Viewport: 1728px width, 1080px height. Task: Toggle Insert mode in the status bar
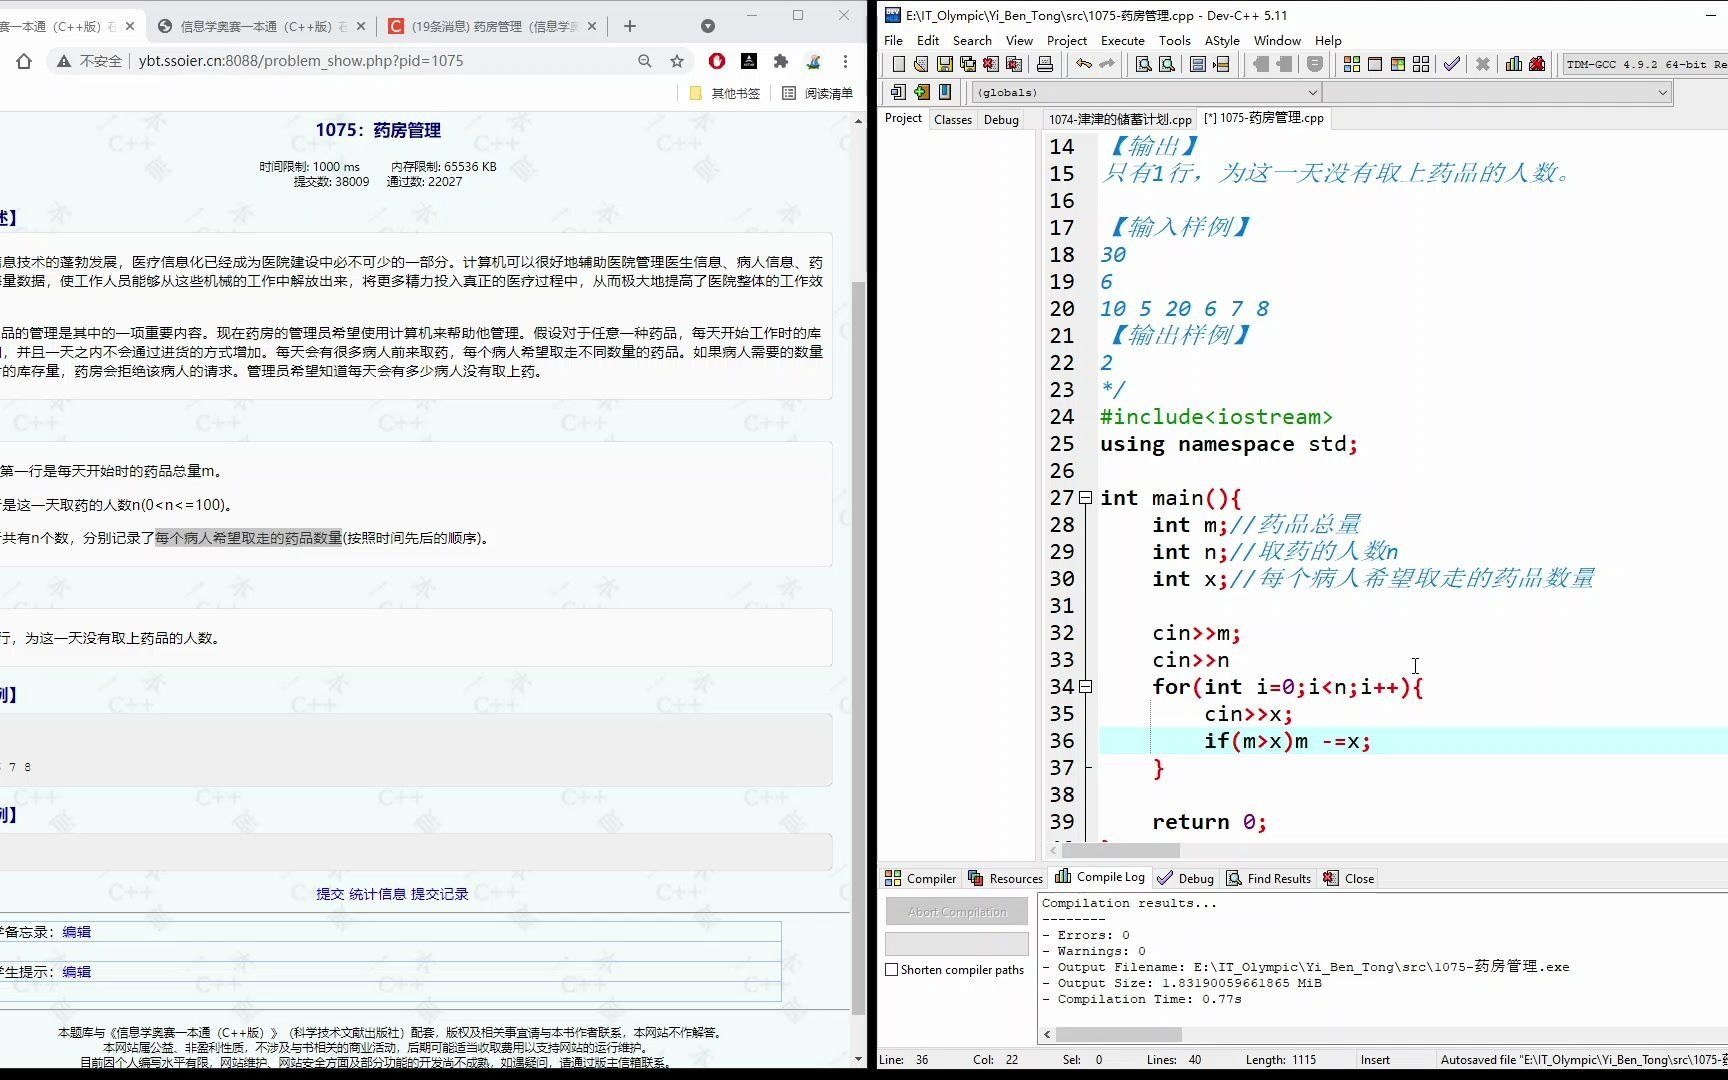pos(1378,1059)
